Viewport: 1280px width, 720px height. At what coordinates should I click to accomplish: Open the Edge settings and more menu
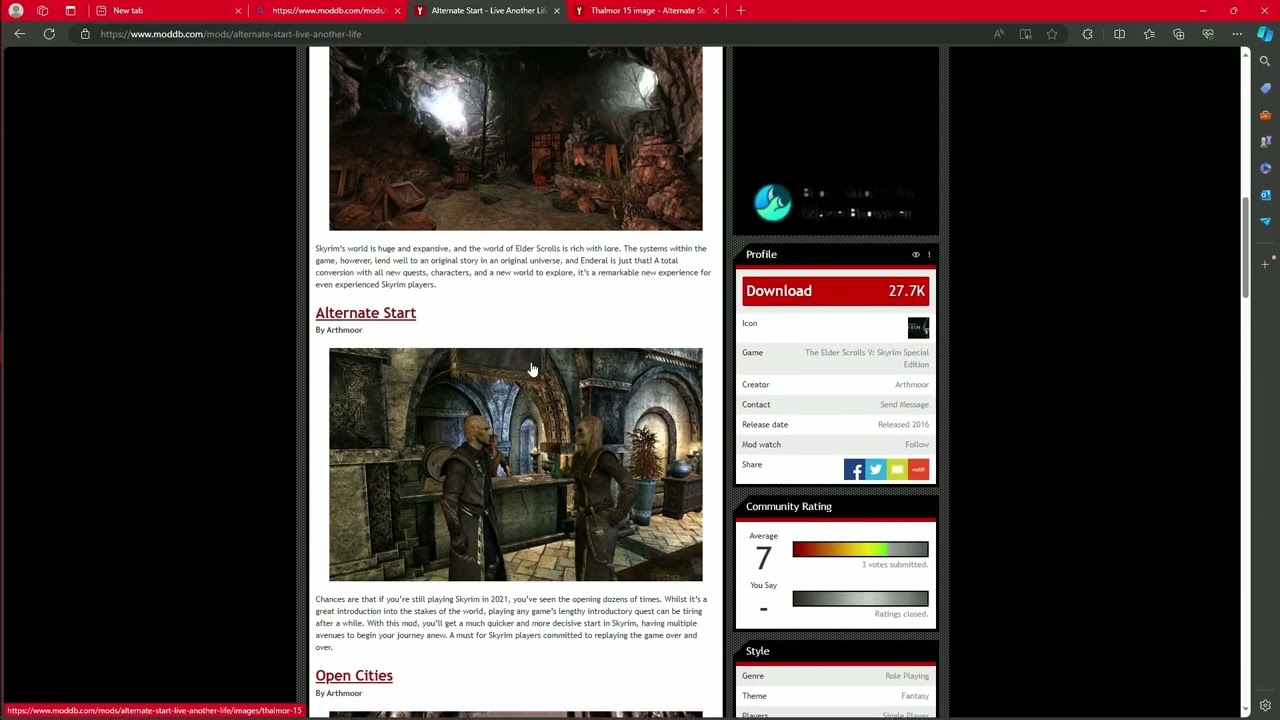click(x=1237, y=34)
